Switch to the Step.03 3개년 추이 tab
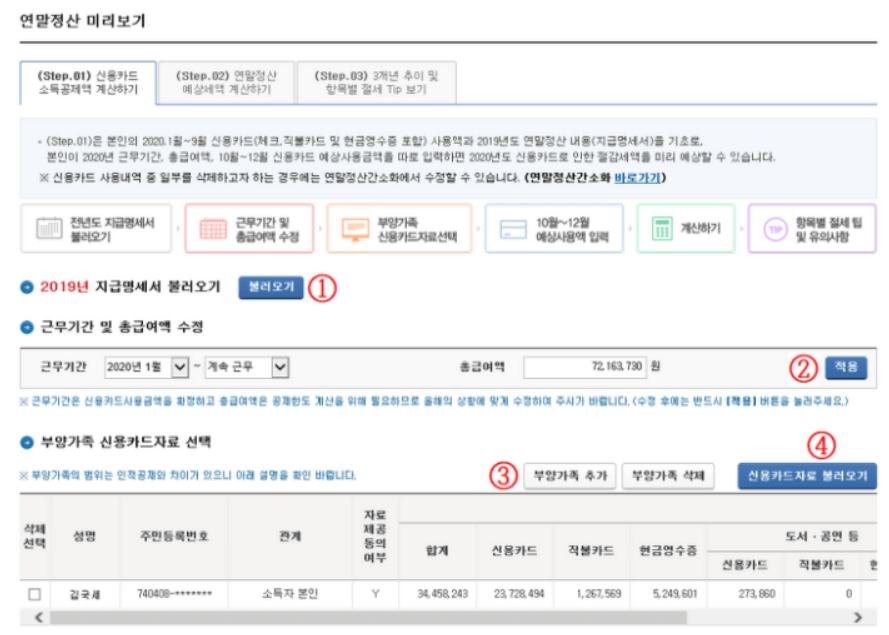 376,83
